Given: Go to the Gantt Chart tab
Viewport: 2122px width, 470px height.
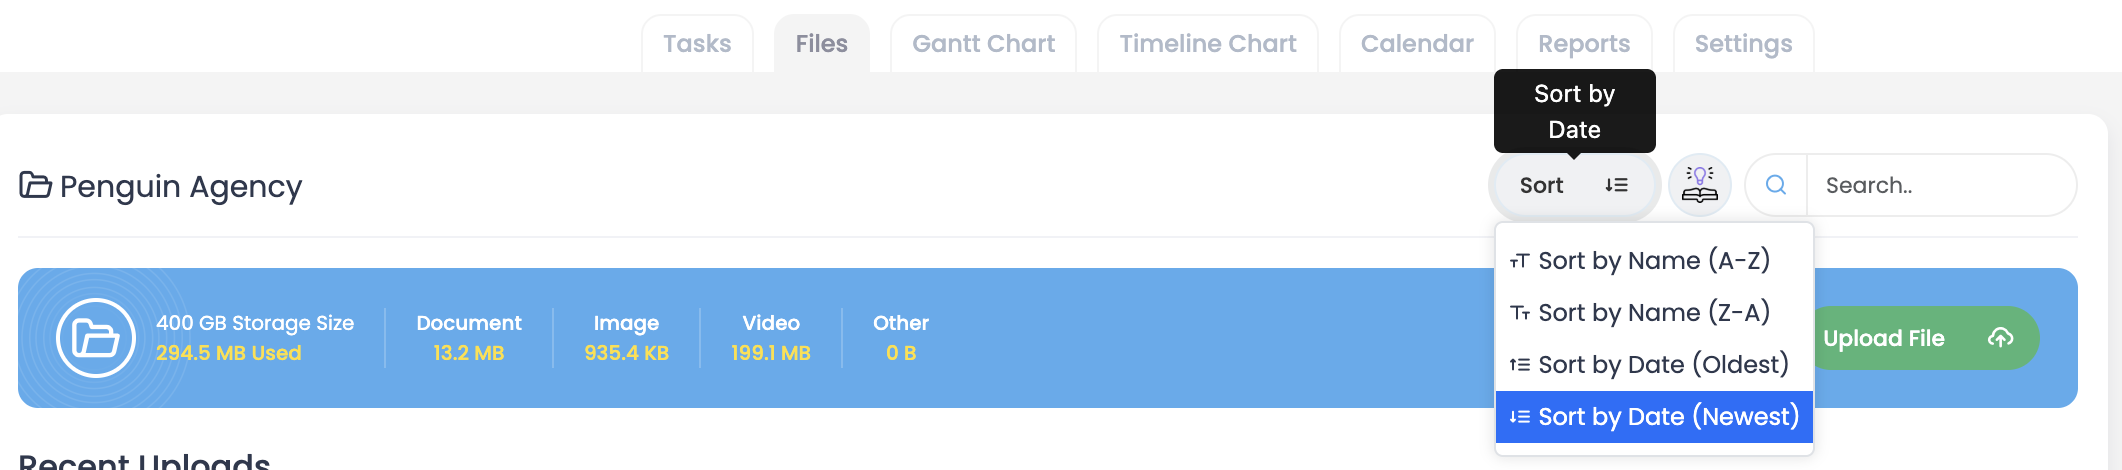Looking at the screenshot, I should click(x=983, y=44).
